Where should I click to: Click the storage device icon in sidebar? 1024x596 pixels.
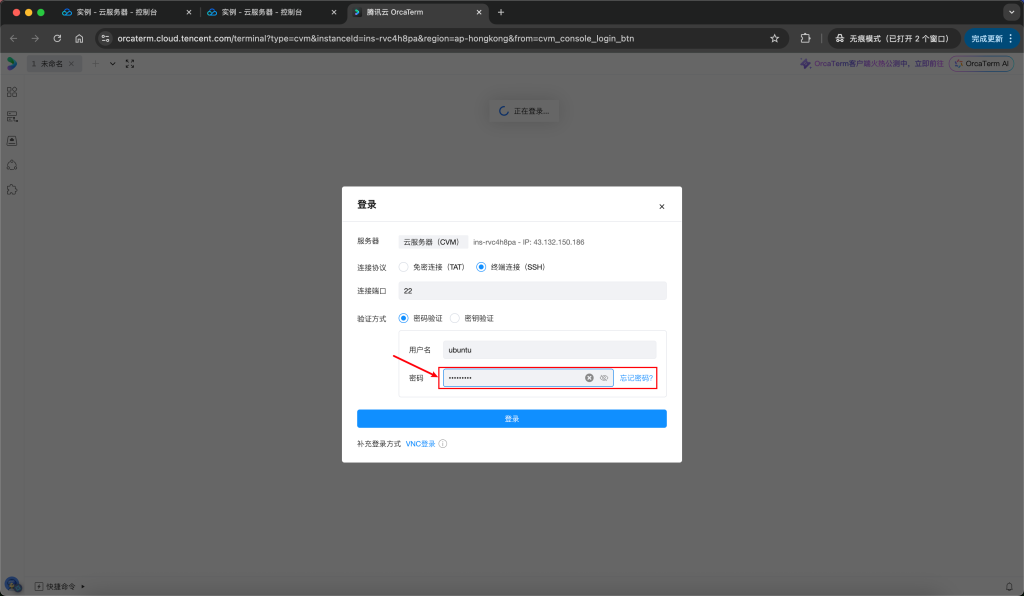pyautogui.click(x=11, y=140)
